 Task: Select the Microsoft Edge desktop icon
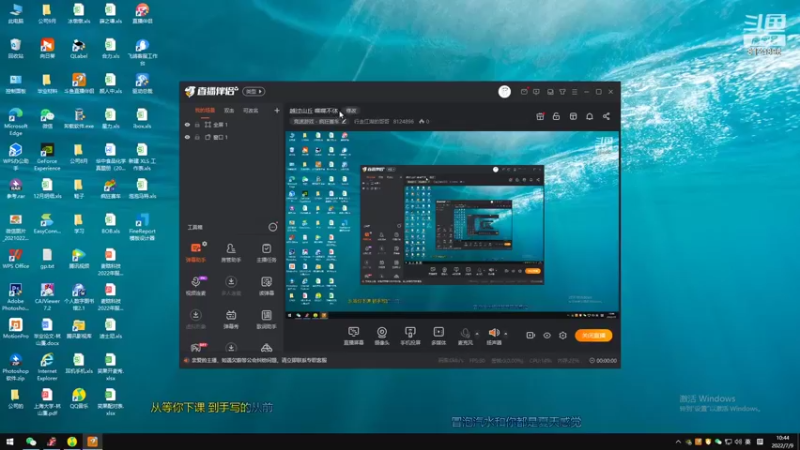point(15,121)
